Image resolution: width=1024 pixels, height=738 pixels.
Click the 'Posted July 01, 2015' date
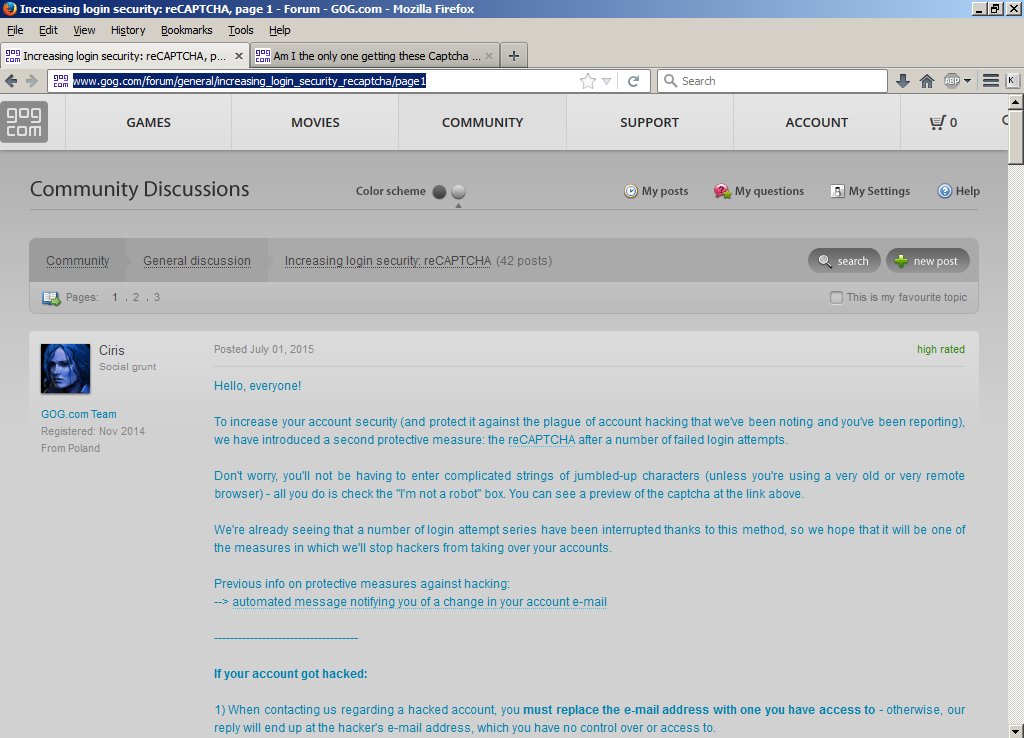tap(264, 349)
